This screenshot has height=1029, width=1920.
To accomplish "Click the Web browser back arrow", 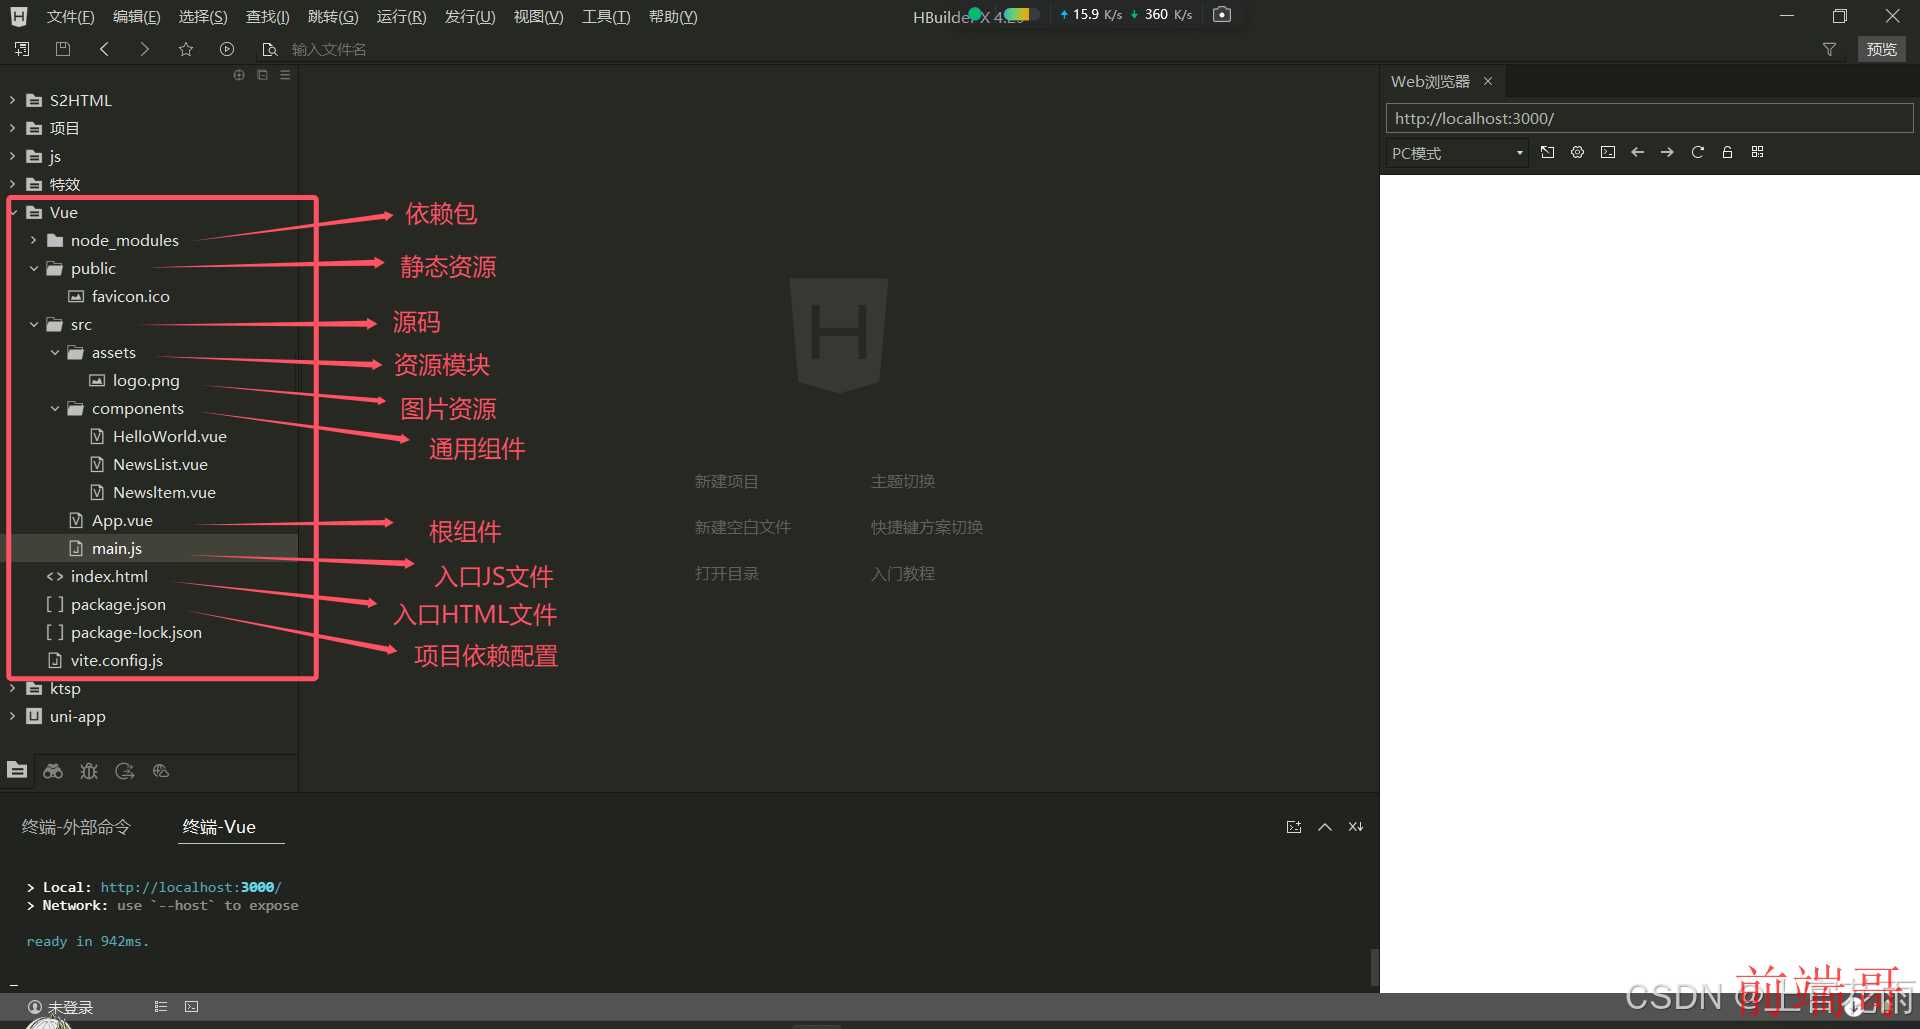I will pos(1638,152).
